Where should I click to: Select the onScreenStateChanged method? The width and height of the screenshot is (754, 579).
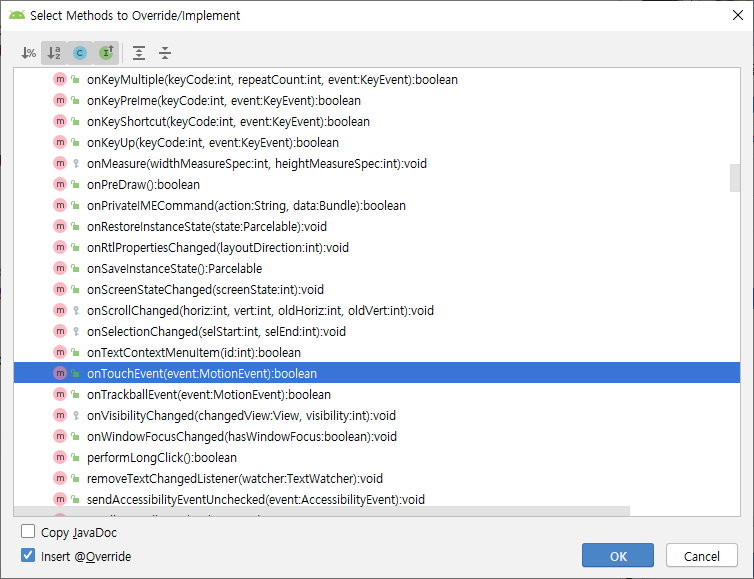tap(377, 290)
